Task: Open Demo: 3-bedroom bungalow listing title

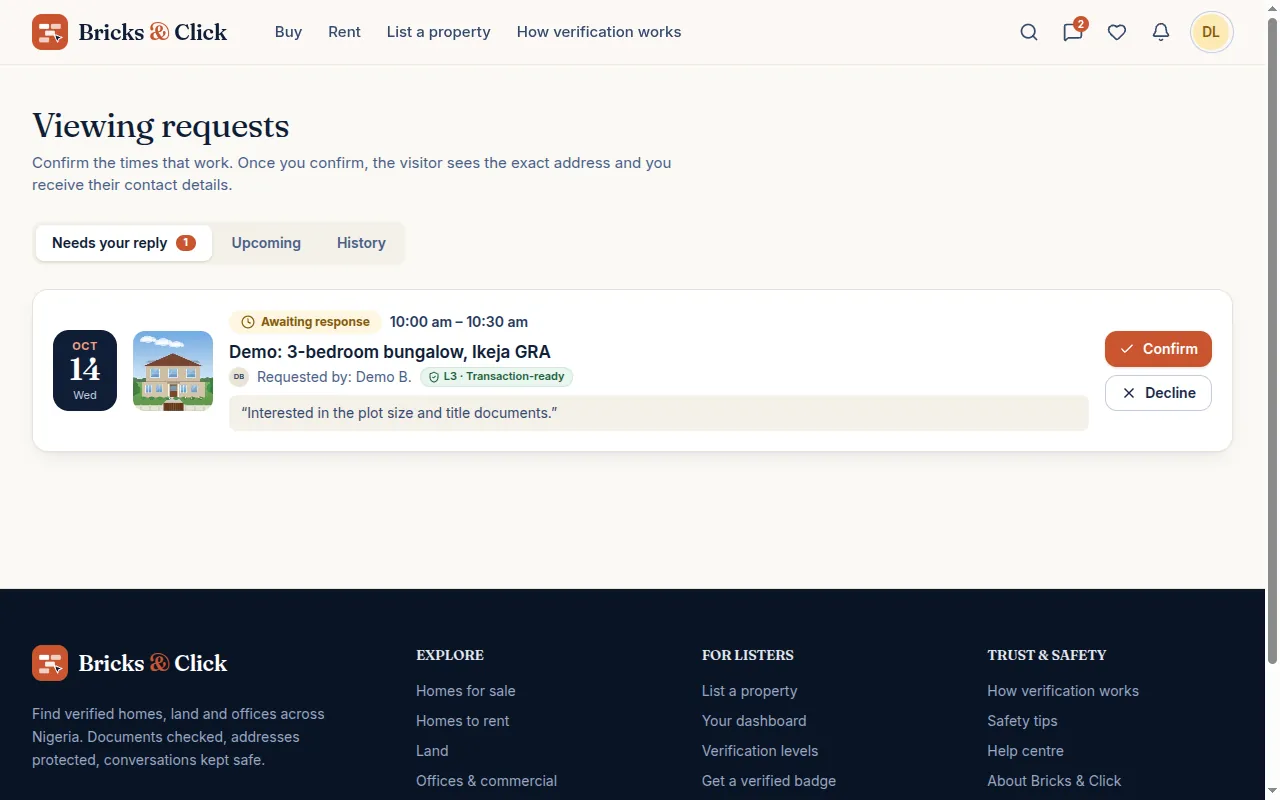Action: (390, 352)
